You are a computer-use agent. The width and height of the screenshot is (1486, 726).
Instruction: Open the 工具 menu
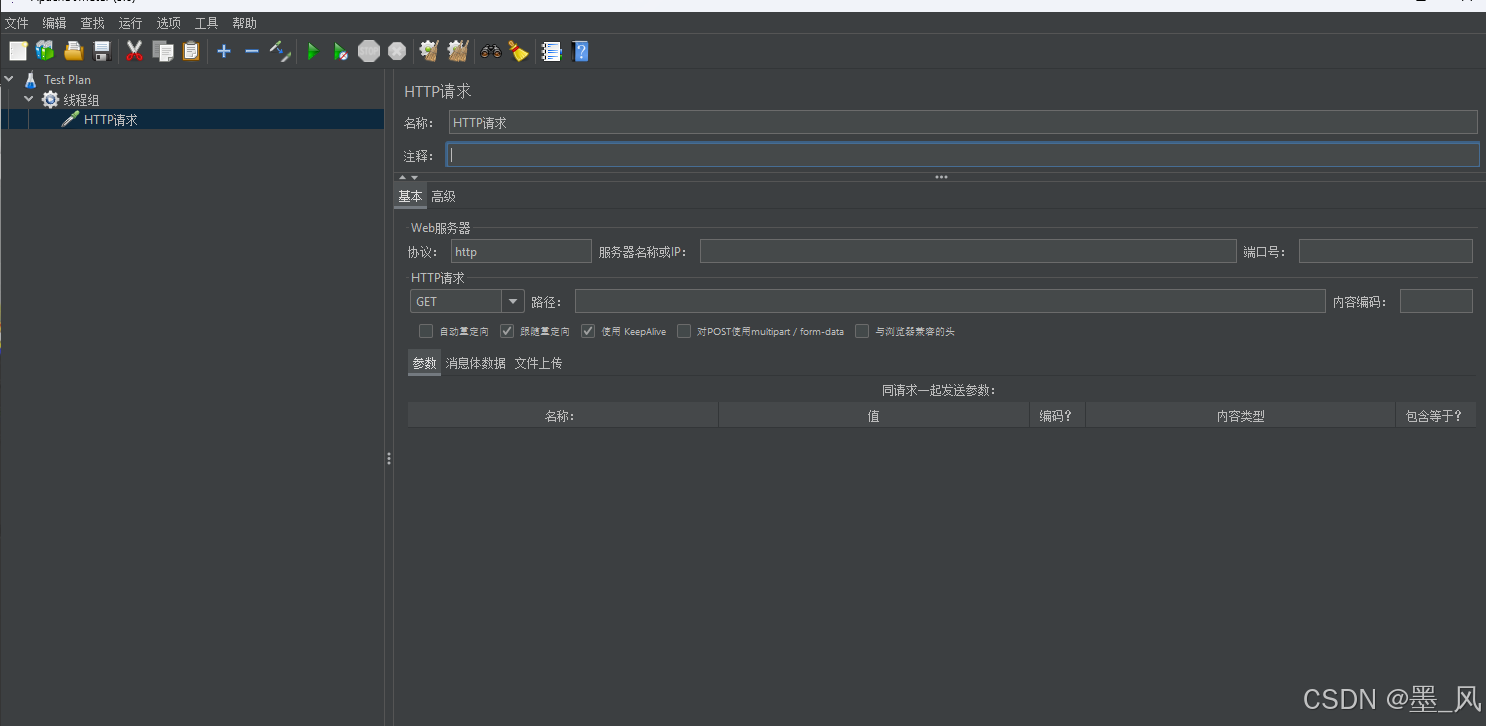[x=206, y=23]
